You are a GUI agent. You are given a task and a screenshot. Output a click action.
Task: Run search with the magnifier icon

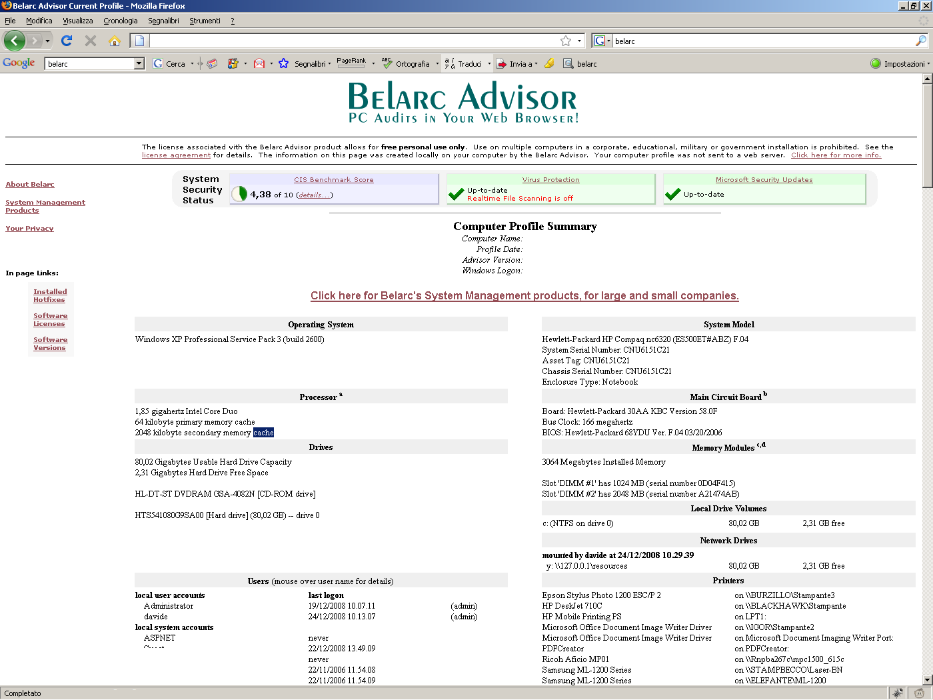point(921,40)
